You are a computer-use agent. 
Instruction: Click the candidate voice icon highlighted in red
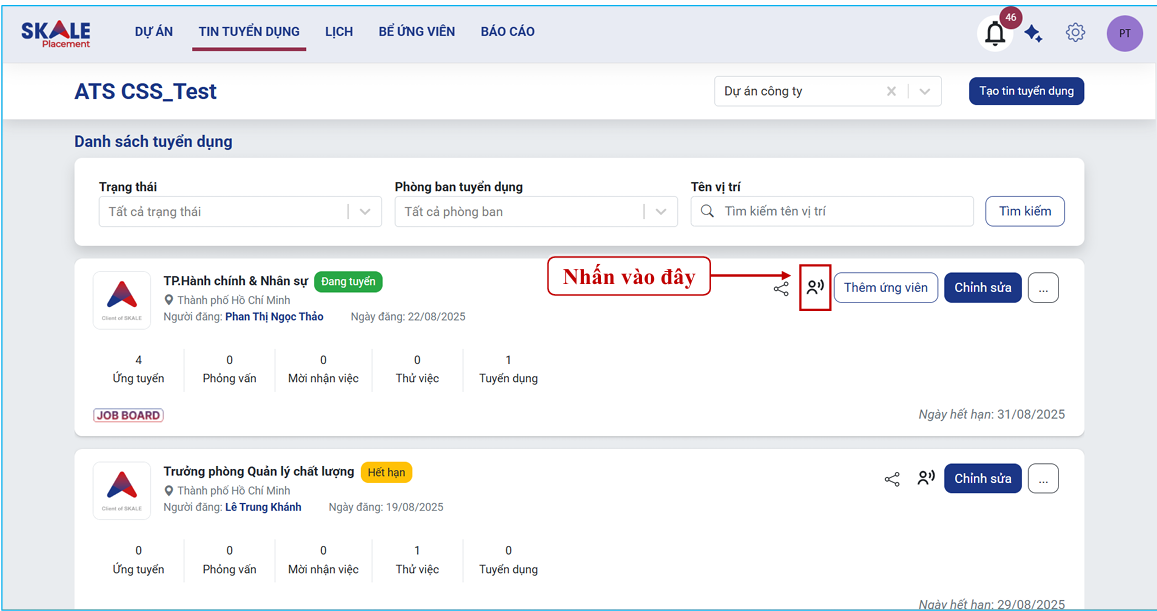(815, 288)
